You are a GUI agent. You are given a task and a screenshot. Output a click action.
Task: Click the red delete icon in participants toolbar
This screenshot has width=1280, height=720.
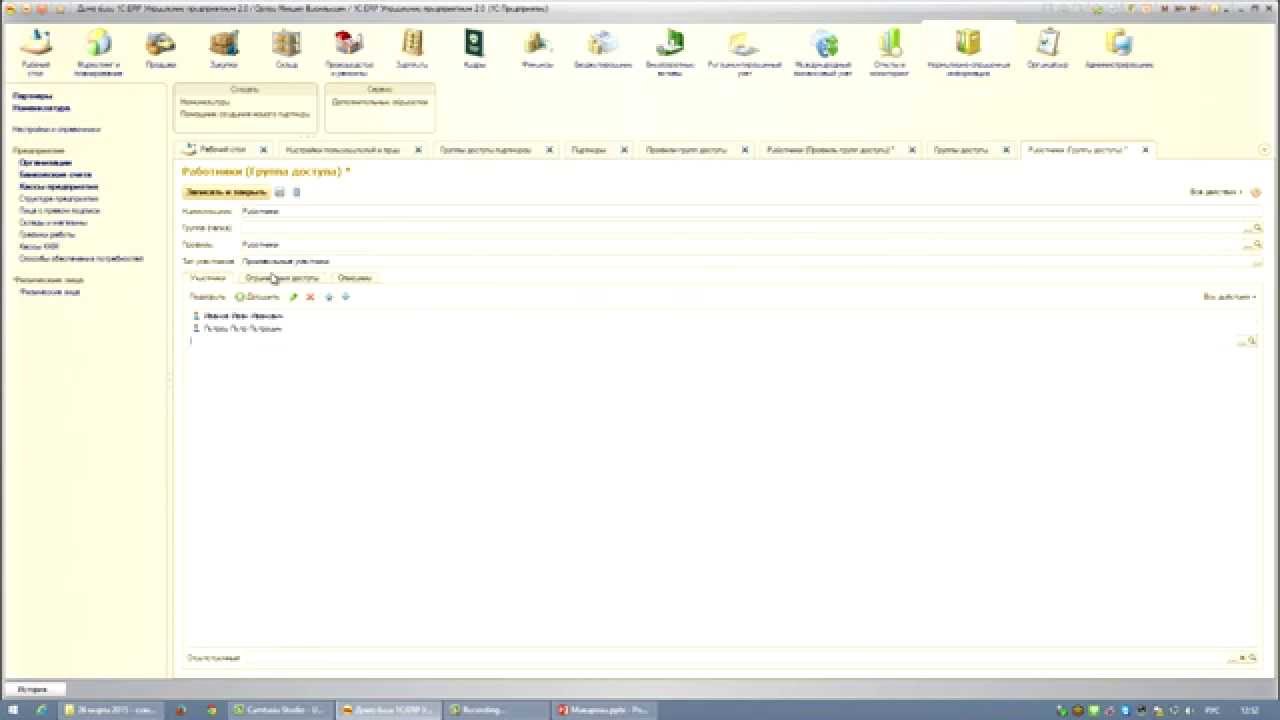(x=310, y=297)
